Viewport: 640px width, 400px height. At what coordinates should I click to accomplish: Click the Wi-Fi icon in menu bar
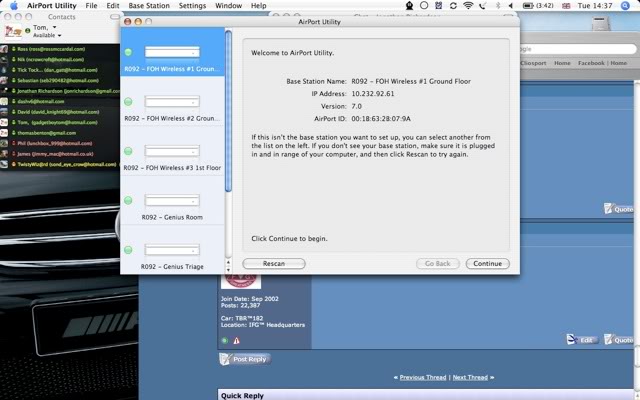[x=468, y=6]
